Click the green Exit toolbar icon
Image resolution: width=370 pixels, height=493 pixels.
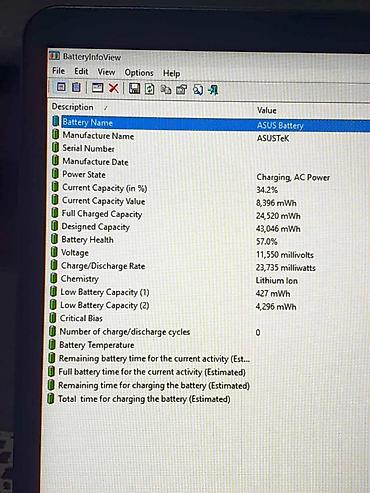213,90
